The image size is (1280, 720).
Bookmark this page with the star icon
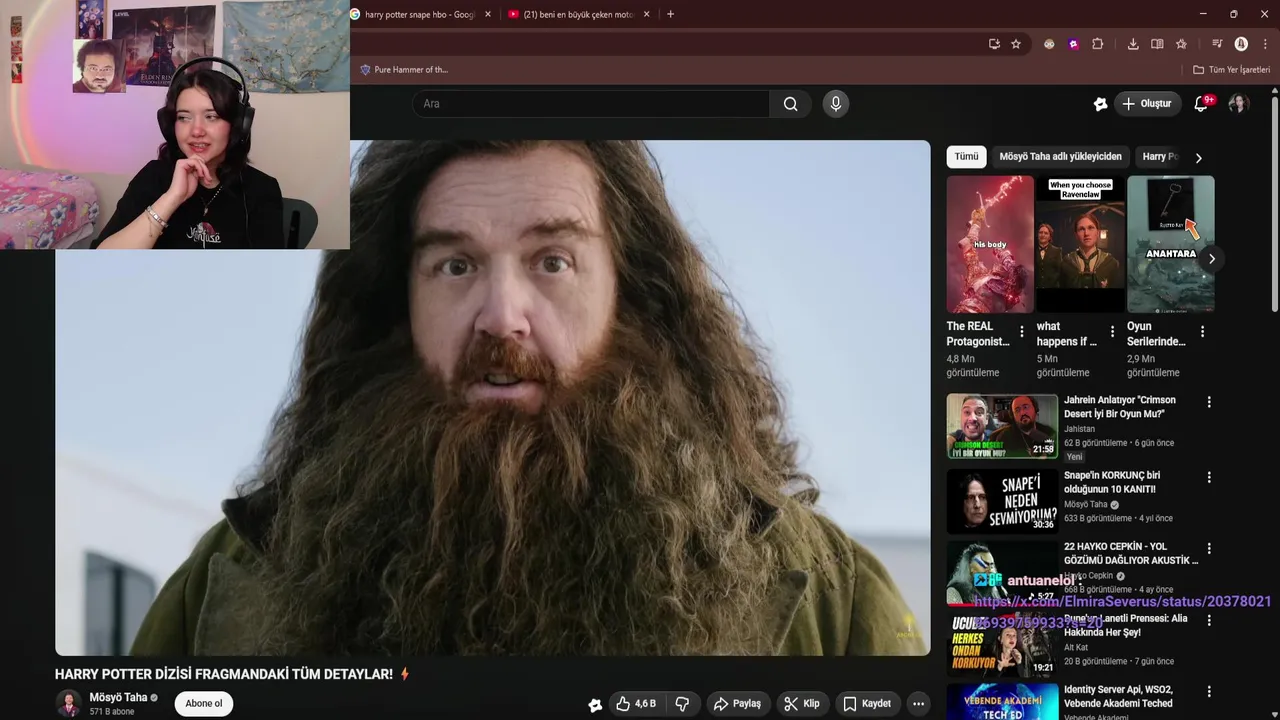(x=1016, y=44)
